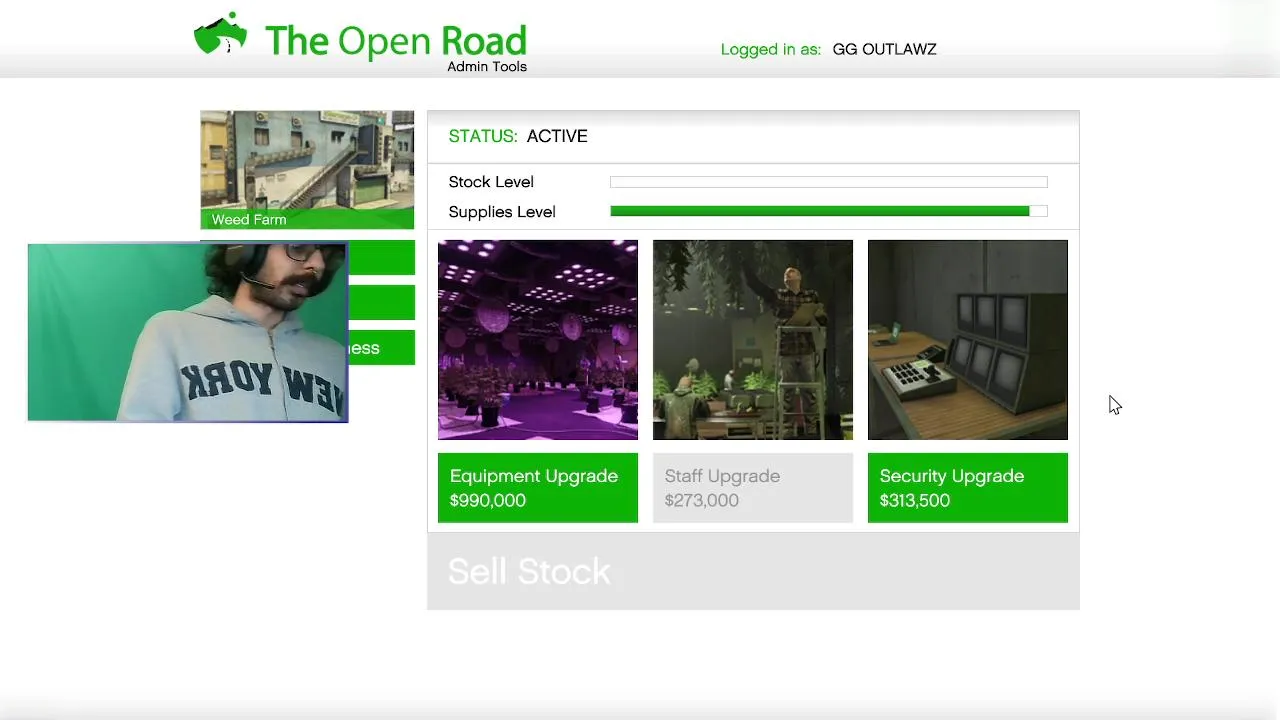Buy the Equipment Upgrade for $990,000

[x=538, y=488]
